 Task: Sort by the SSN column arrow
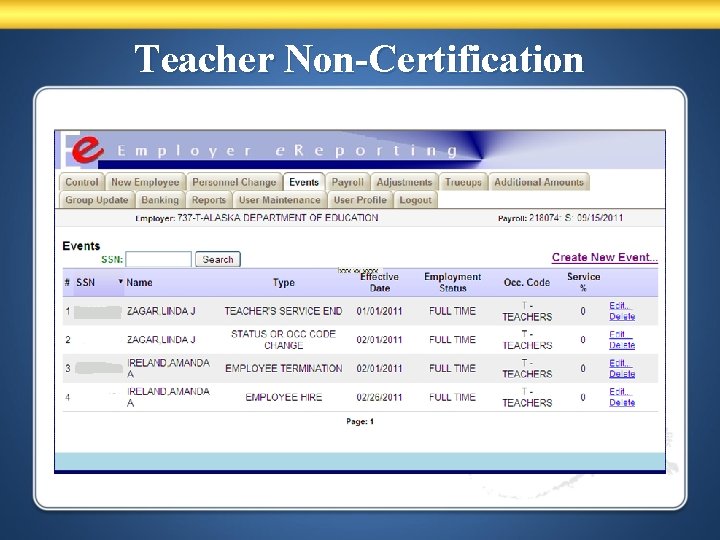tap(121, 281)
